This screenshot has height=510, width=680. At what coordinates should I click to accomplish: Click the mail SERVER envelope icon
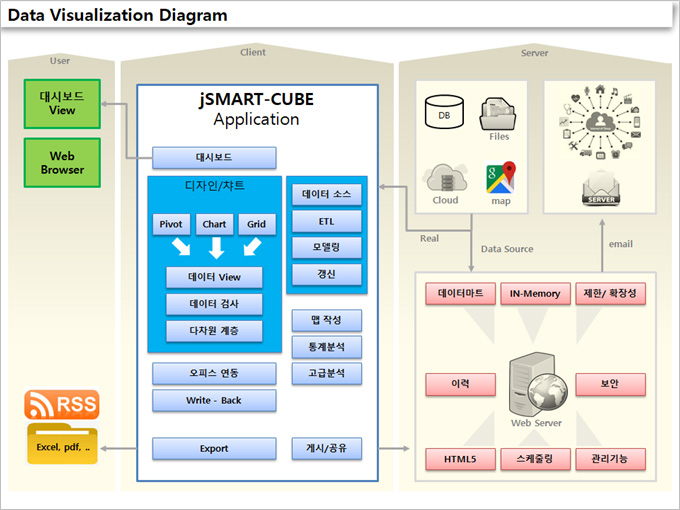tap(601, 188)
